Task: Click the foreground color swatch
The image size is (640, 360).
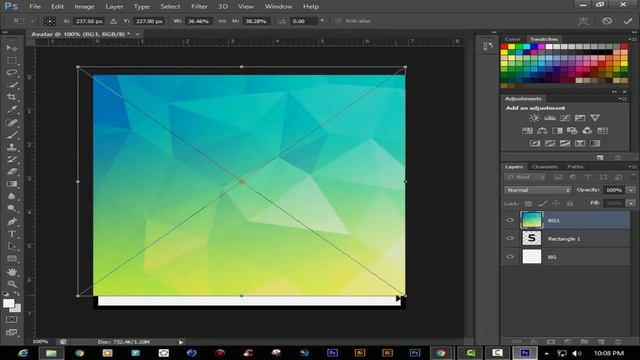Action: [x=8, y=303]
